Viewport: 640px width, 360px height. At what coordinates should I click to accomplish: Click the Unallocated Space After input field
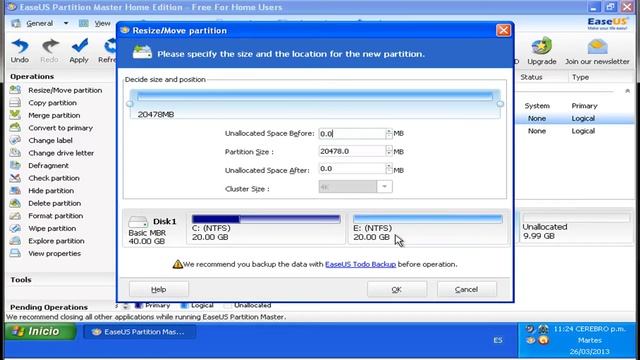tap(352, 169)
